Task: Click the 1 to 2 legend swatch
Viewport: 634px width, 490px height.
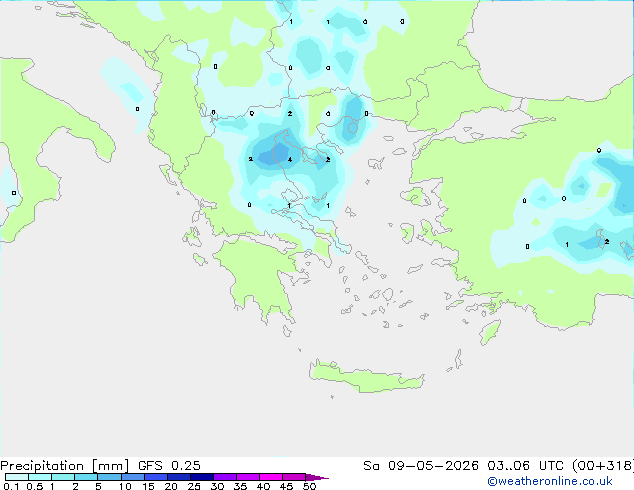Action: pyautogui.click(x=63, y=477)
